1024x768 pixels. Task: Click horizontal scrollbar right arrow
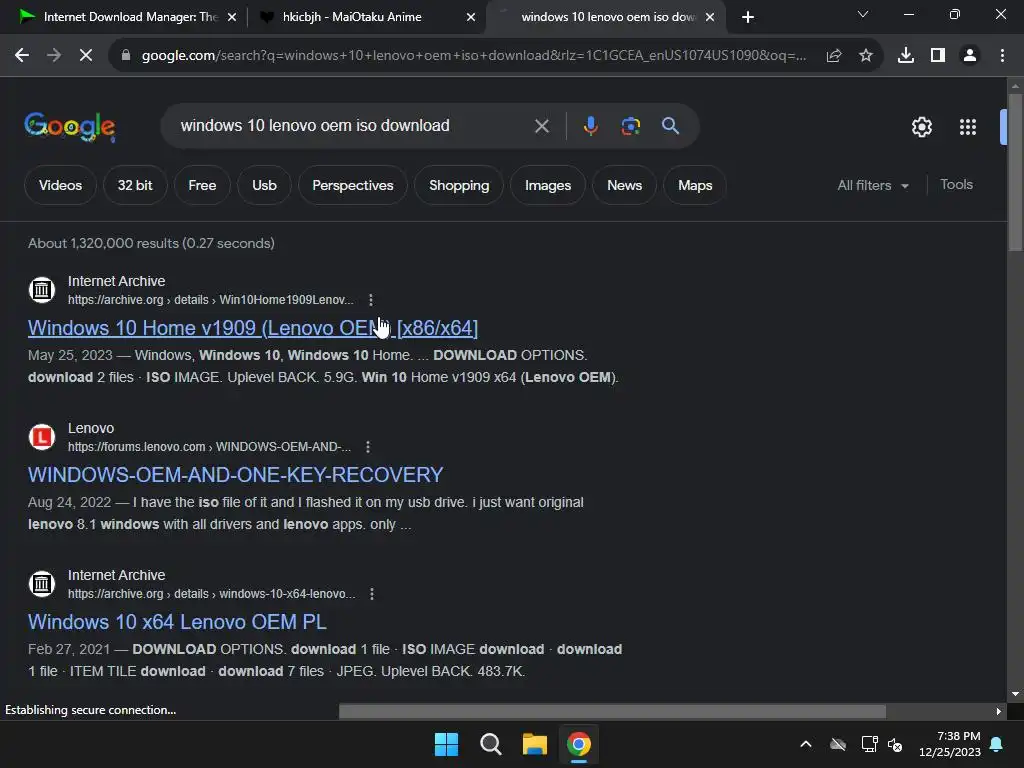click(x=999, y=711)
